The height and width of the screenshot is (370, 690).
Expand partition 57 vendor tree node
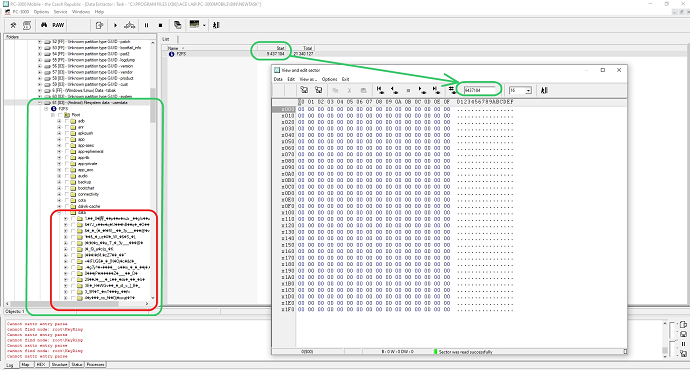pos(40,72)
